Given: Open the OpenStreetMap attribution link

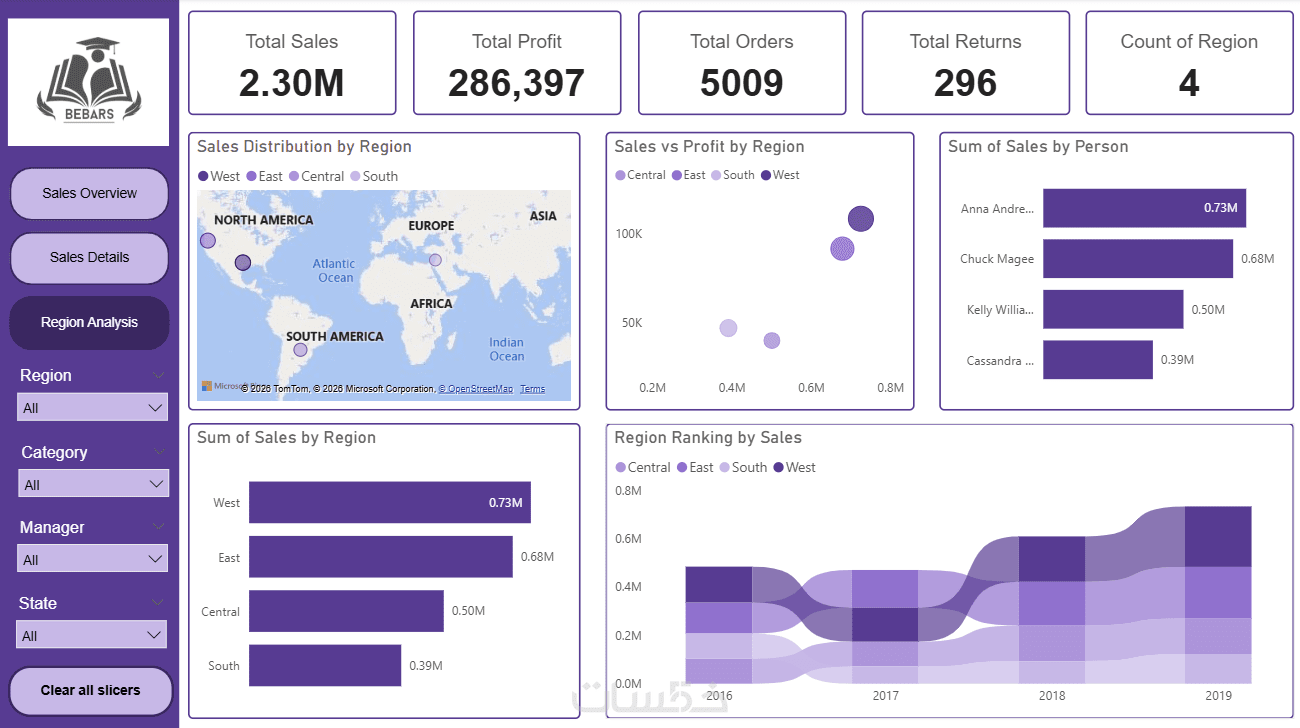Looking at the screenshot, I should tap(479, 389).
